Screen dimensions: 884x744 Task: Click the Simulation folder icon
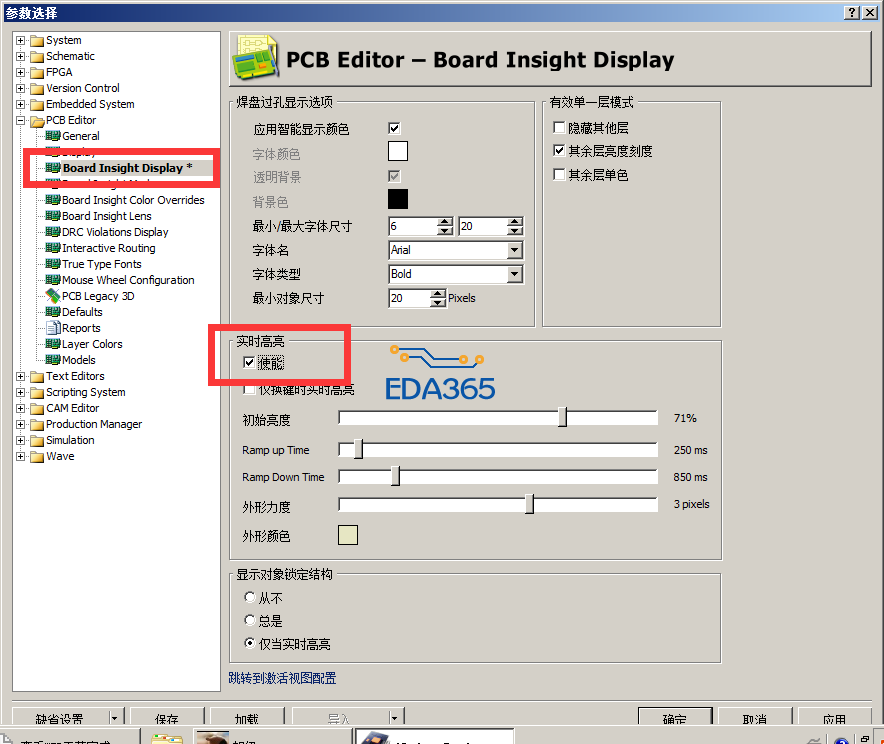click(37, 440)
